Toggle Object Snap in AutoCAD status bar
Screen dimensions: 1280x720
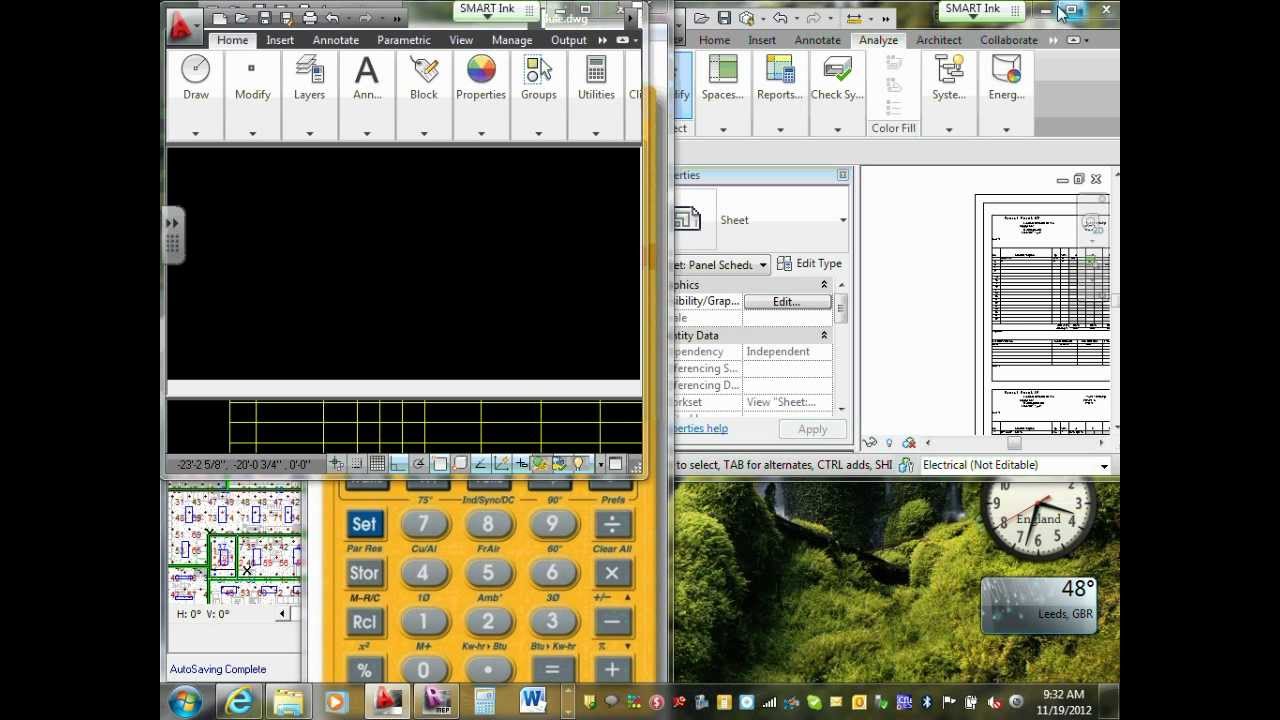pos(439,464)
